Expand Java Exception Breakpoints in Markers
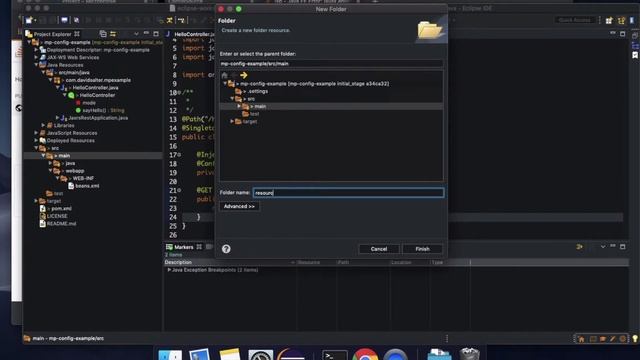640x360 pixels. (x=169, y=270)
